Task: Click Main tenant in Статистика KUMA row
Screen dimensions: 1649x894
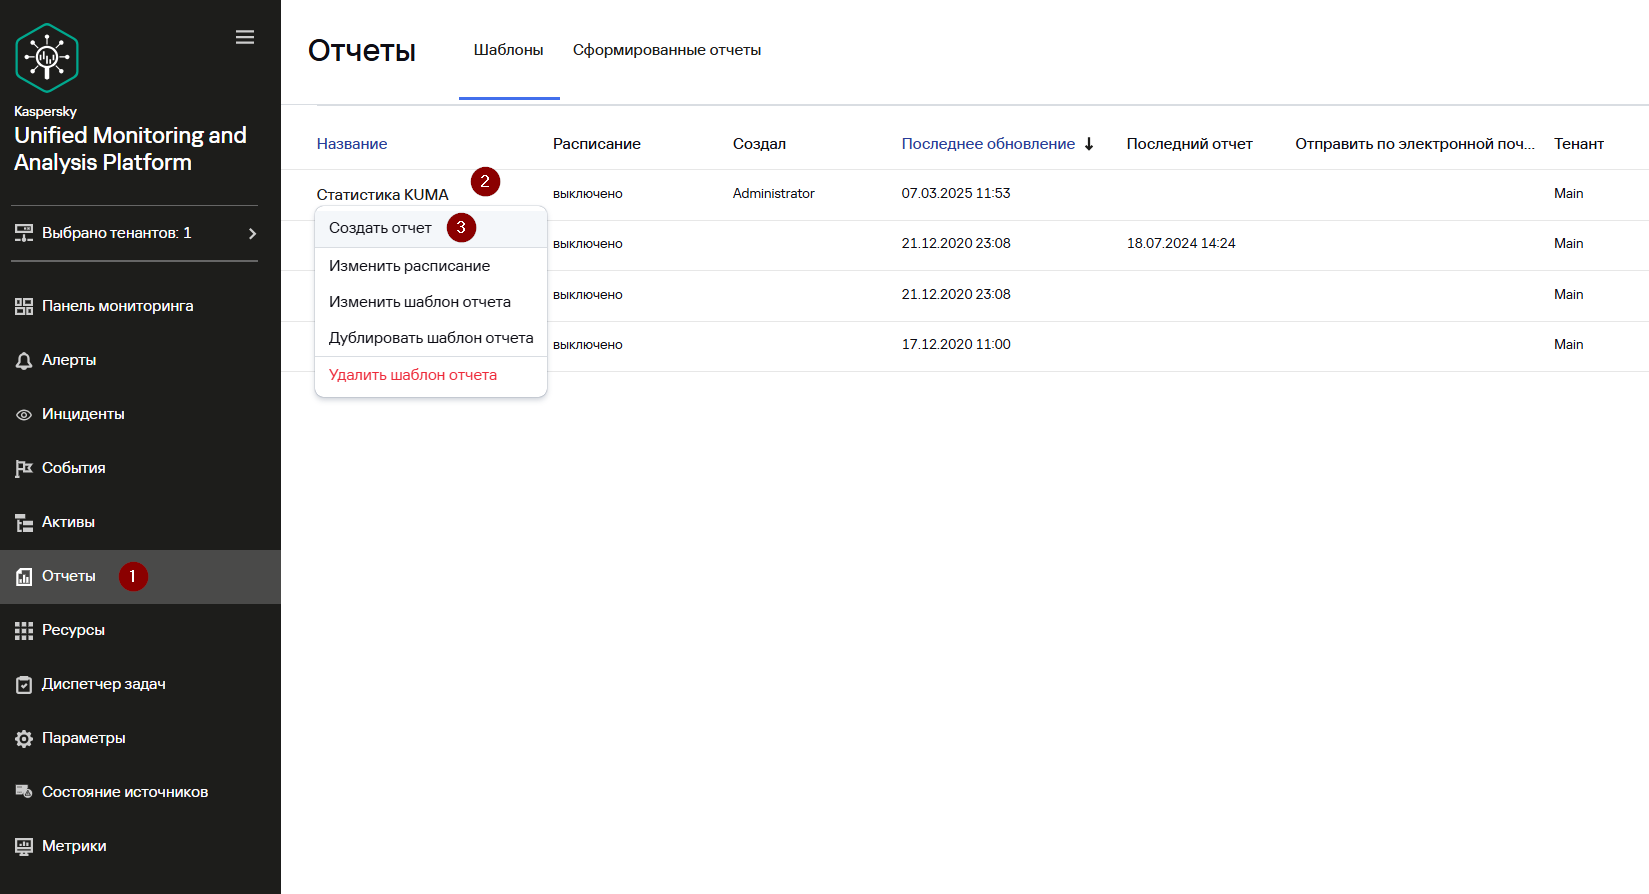Action: click(1569, 194)
